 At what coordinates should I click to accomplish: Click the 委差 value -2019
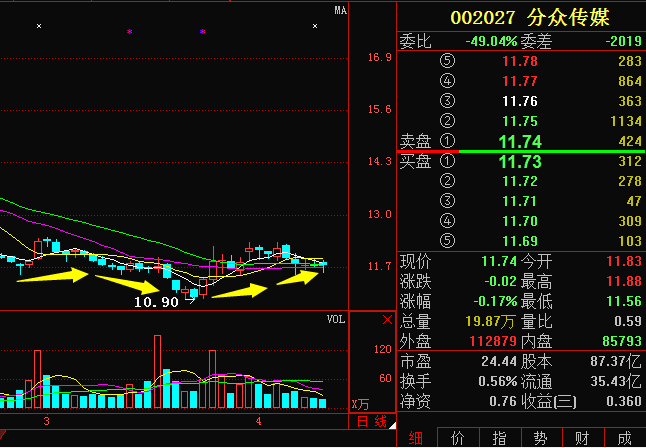coord(623,41)
